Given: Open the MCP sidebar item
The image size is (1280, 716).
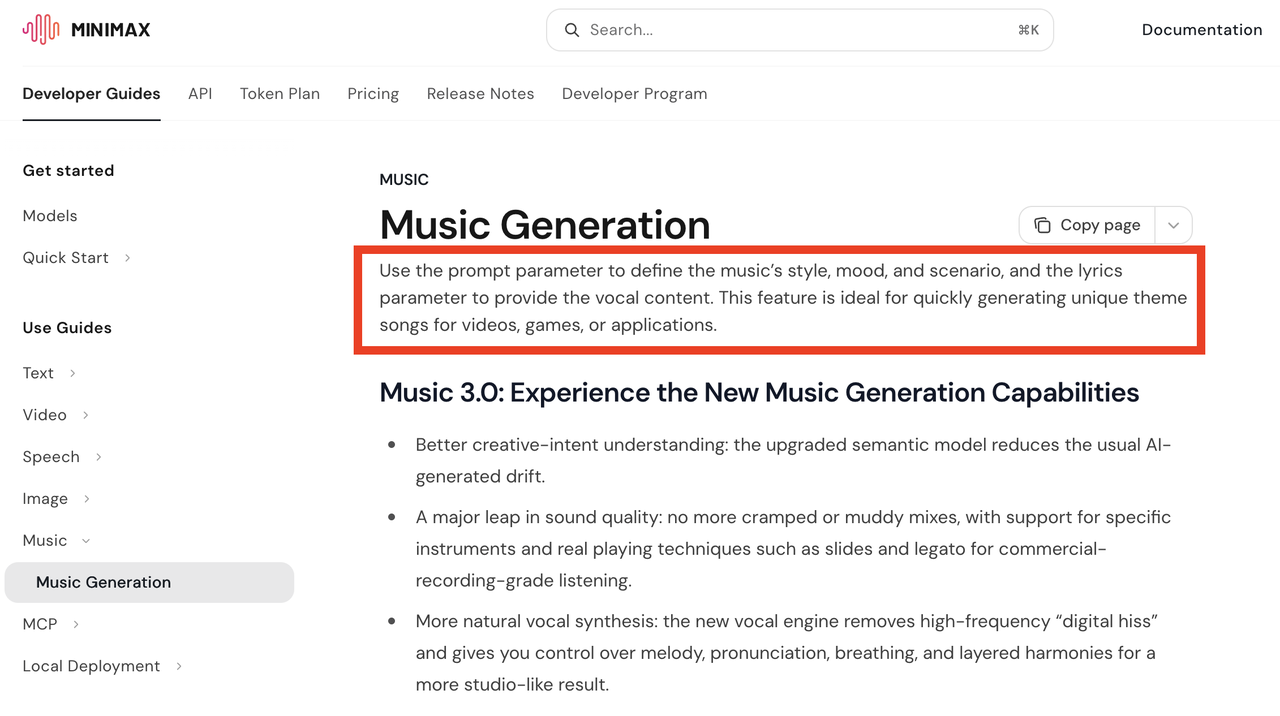Looking at the screenshot, I should [x=40, y=624].
